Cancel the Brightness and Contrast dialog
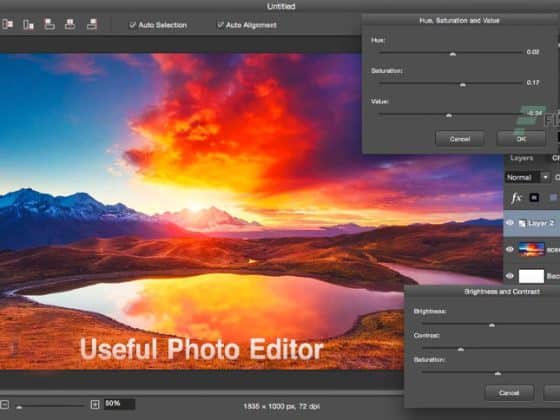Image resolution: width=560 pixels, height=420 pixels. click(x=509, y=392)
